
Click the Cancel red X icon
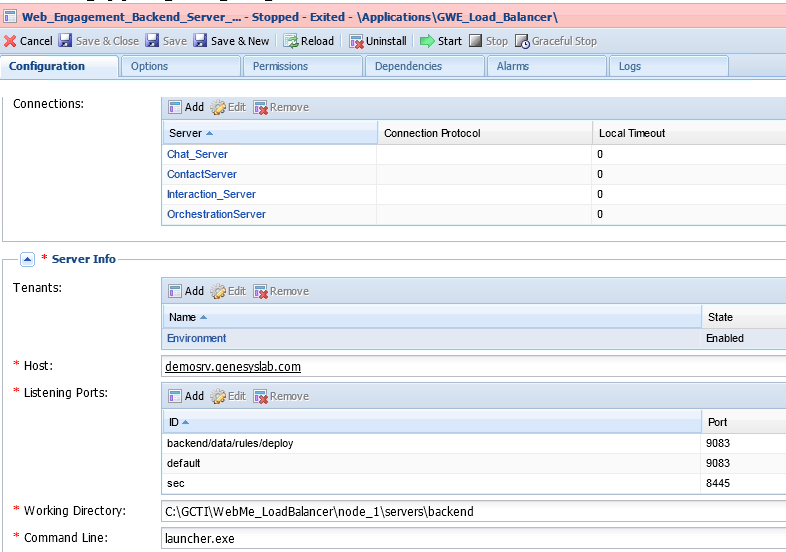pyautogui.click(x=10, y=41)
